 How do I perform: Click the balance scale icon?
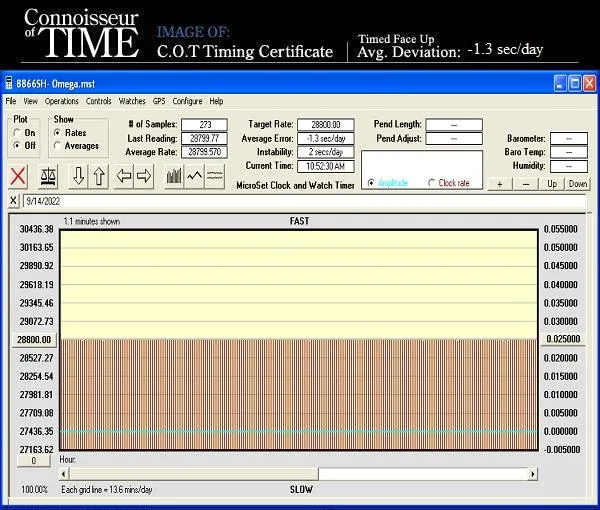pyautogui.click(x=48, y=176)
